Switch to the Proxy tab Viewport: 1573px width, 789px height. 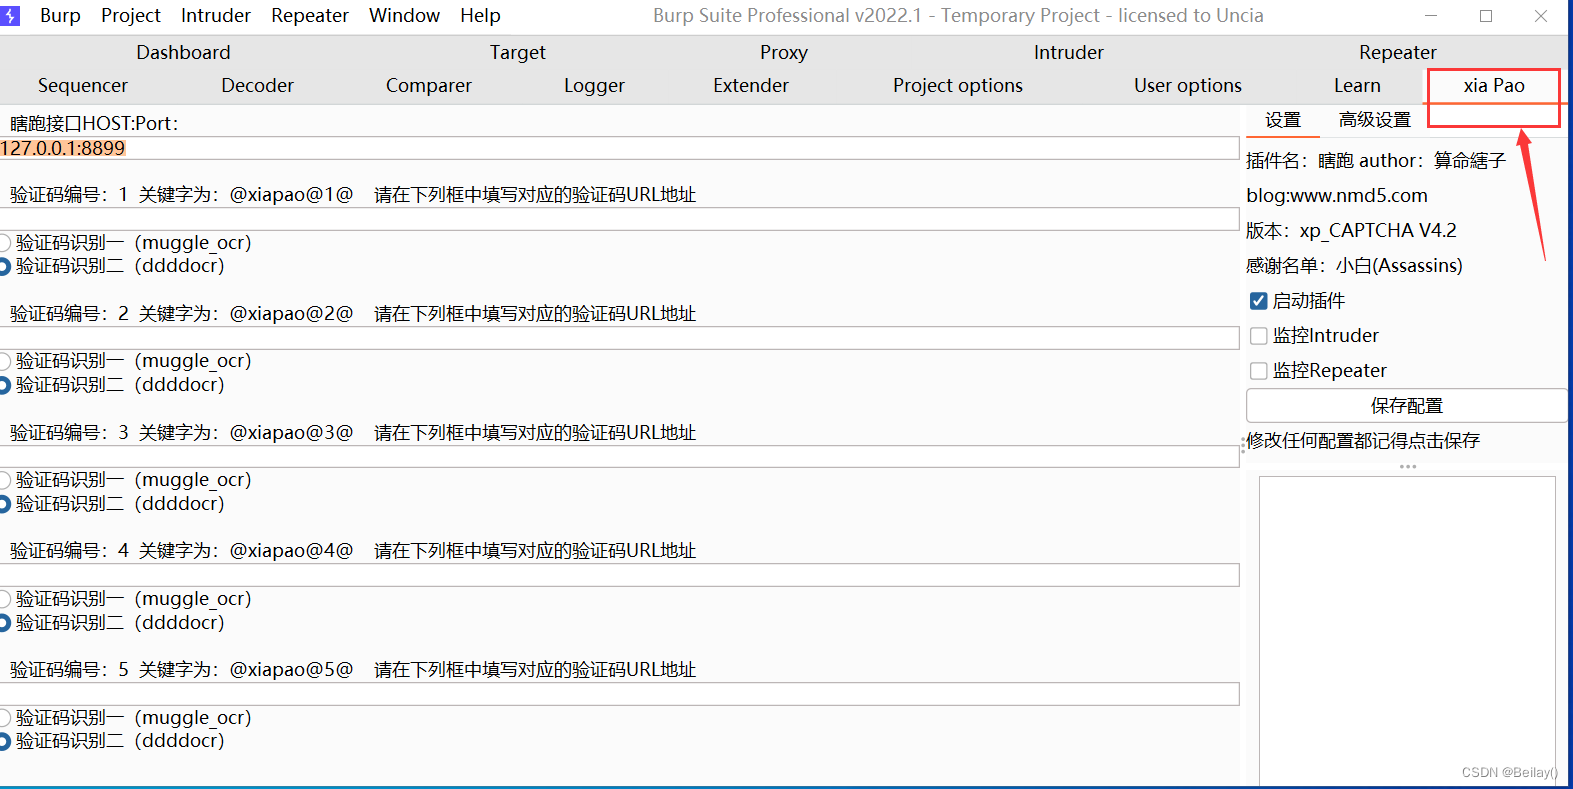(x=784, y=52)
